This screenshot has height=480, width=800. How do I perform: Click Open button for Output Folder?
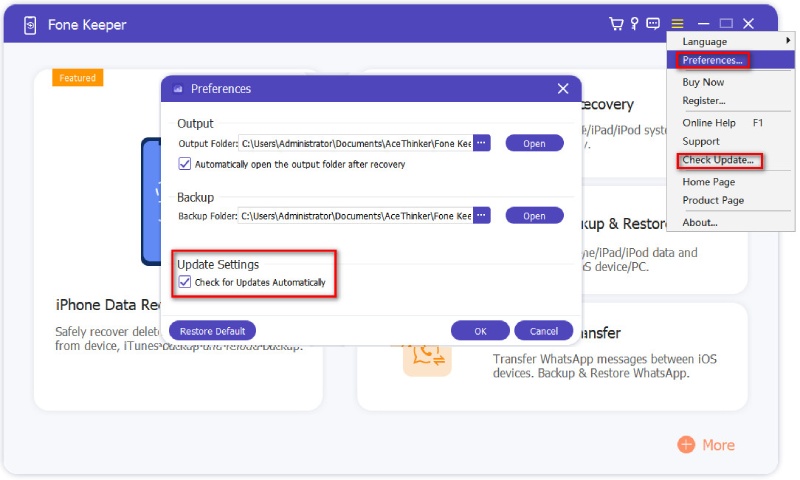tap(534, 143)
